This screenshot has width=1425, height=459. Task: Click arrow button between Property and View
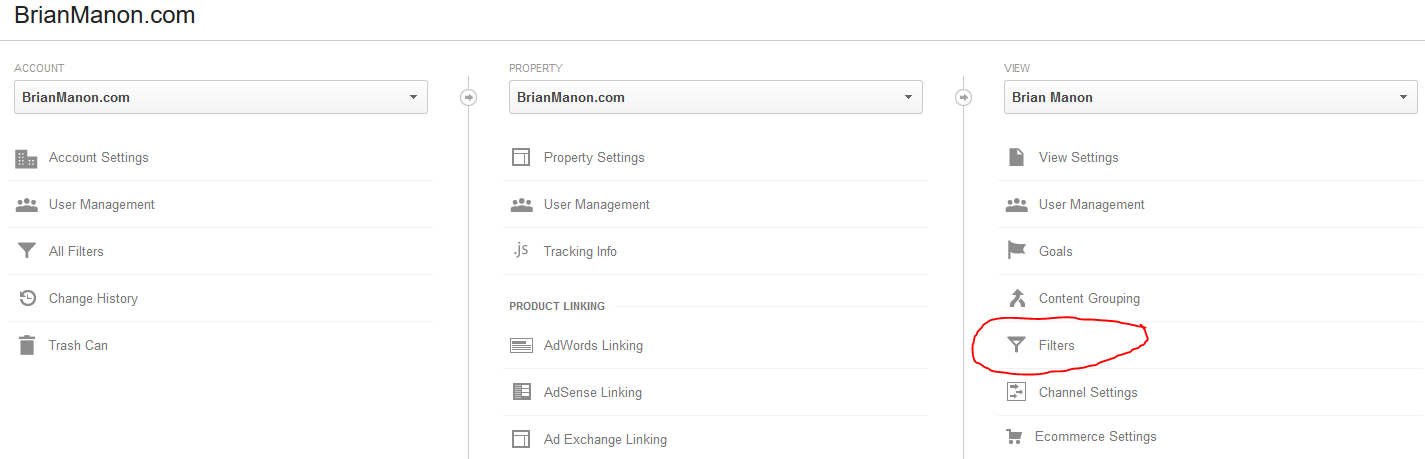pos(964,98)
